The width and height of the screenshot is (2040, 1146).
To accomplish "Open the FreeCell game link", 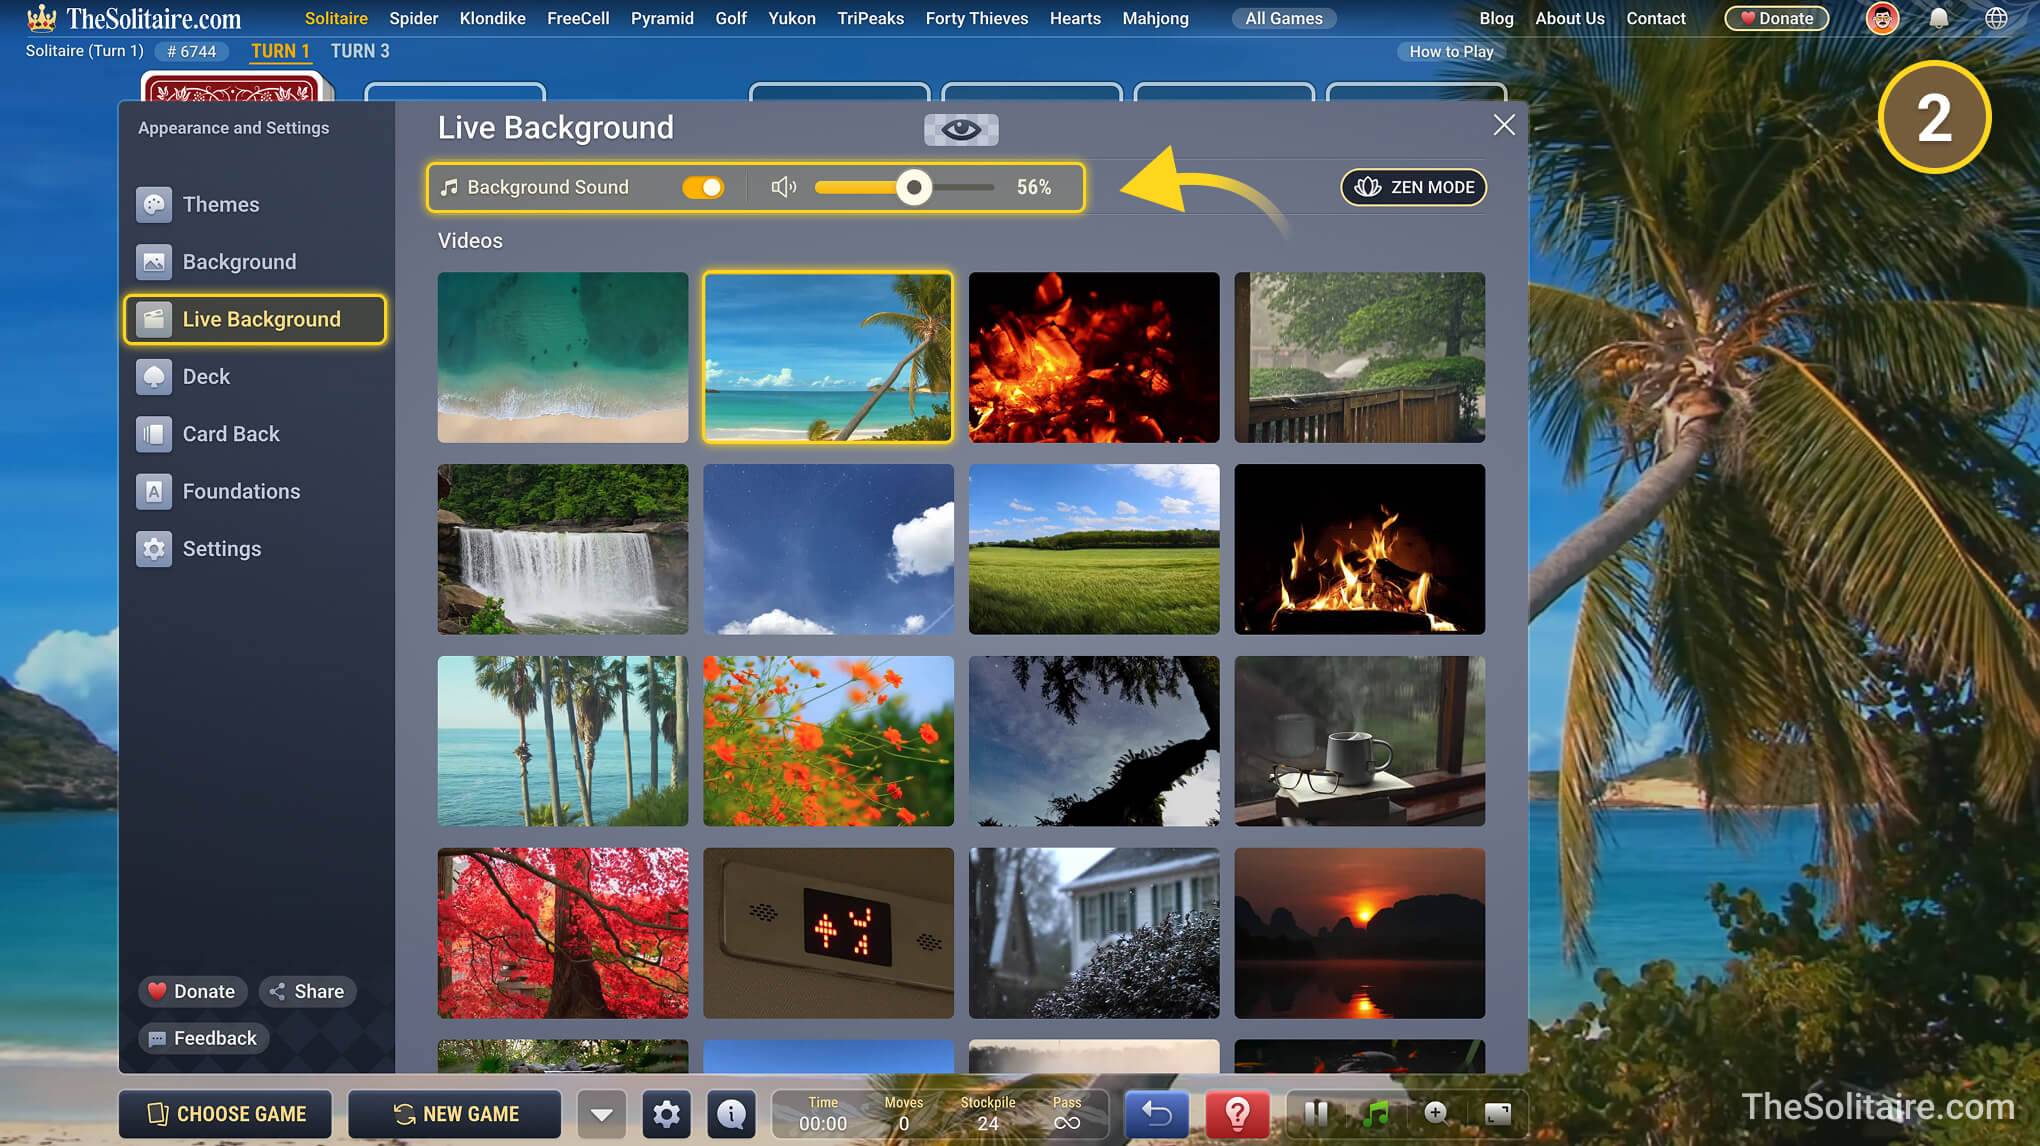I will click(578, 19).
